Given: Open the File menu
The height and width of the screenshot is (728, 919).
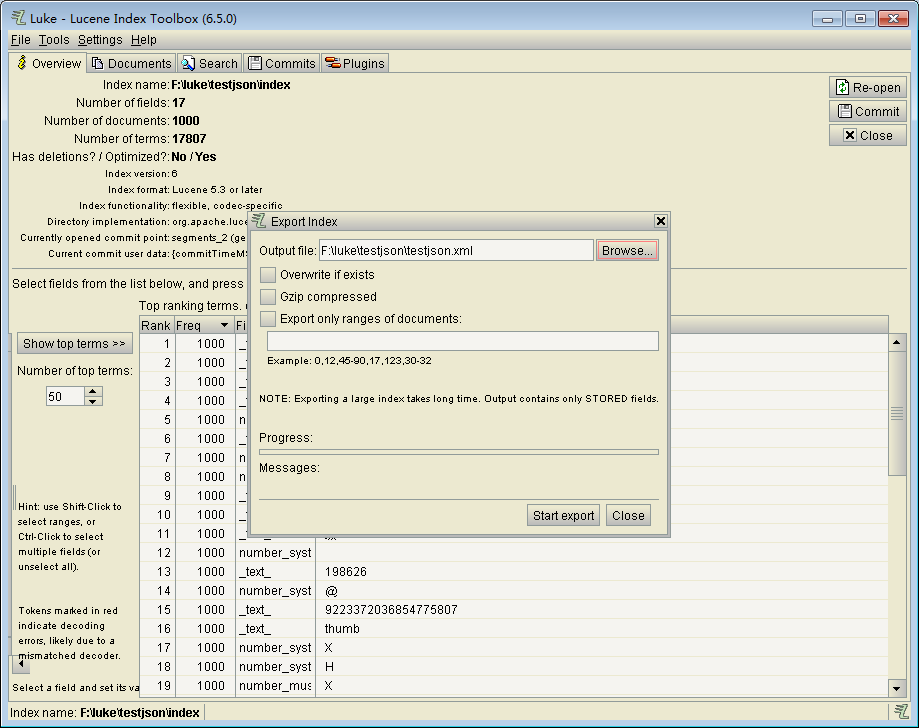Looking at the screenshot, I should 21,40.
